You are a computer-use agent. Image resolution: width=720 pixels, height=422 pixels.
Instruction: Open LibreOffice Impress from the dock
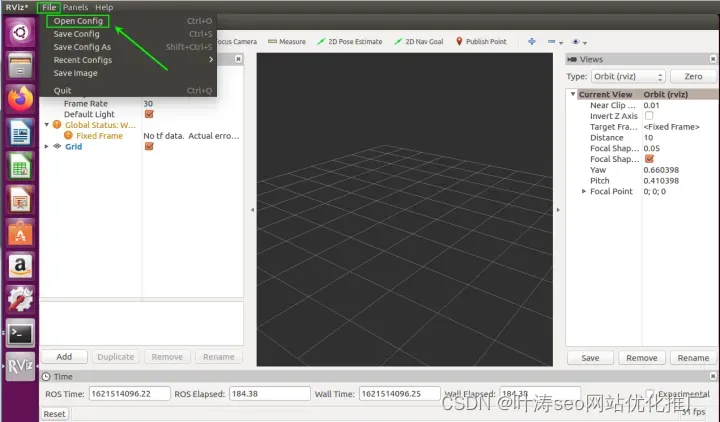20,199
